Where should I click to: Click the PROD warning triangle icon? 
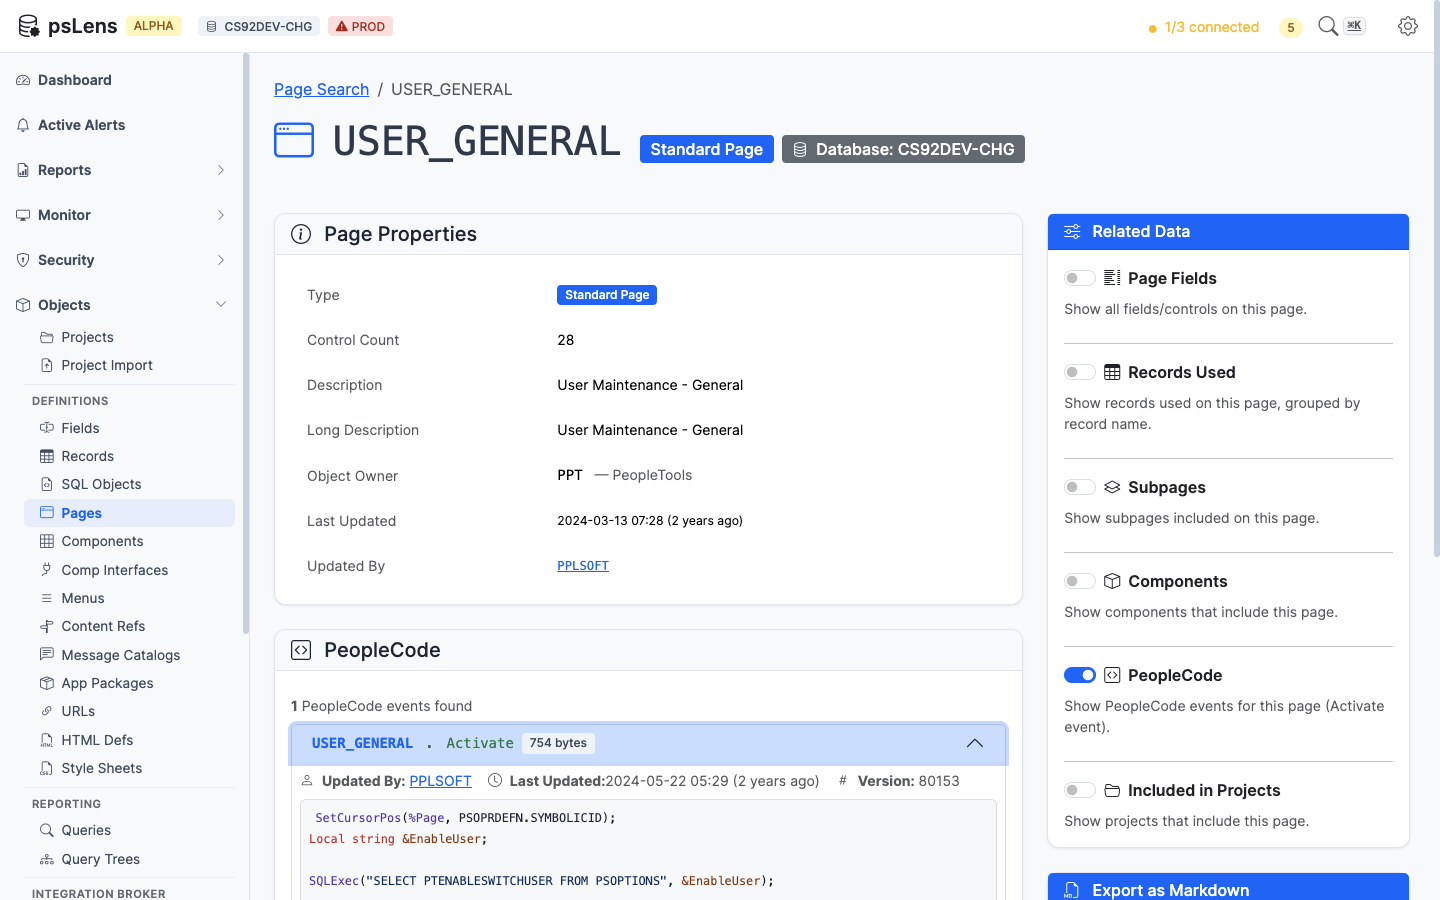pos(342,27)
